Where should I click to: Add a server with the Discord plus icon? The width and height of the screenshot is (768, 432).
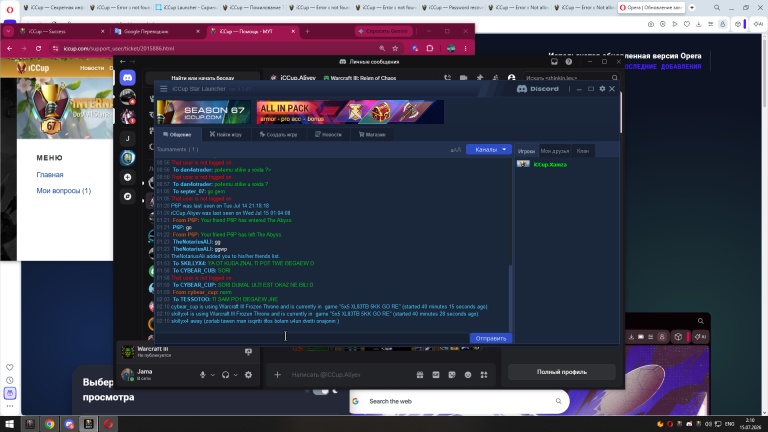128,177
